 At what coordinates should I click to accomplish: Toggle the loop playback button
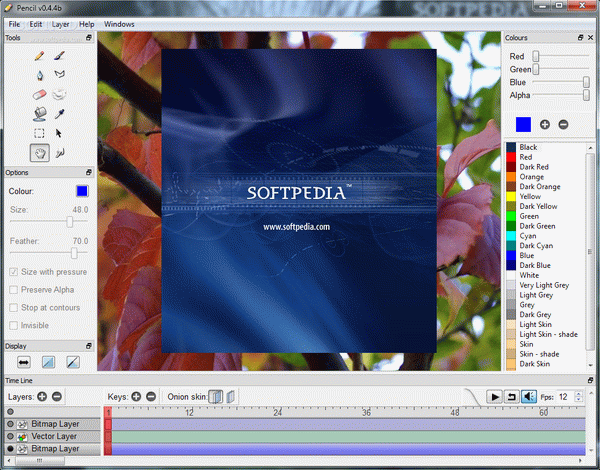511,397
